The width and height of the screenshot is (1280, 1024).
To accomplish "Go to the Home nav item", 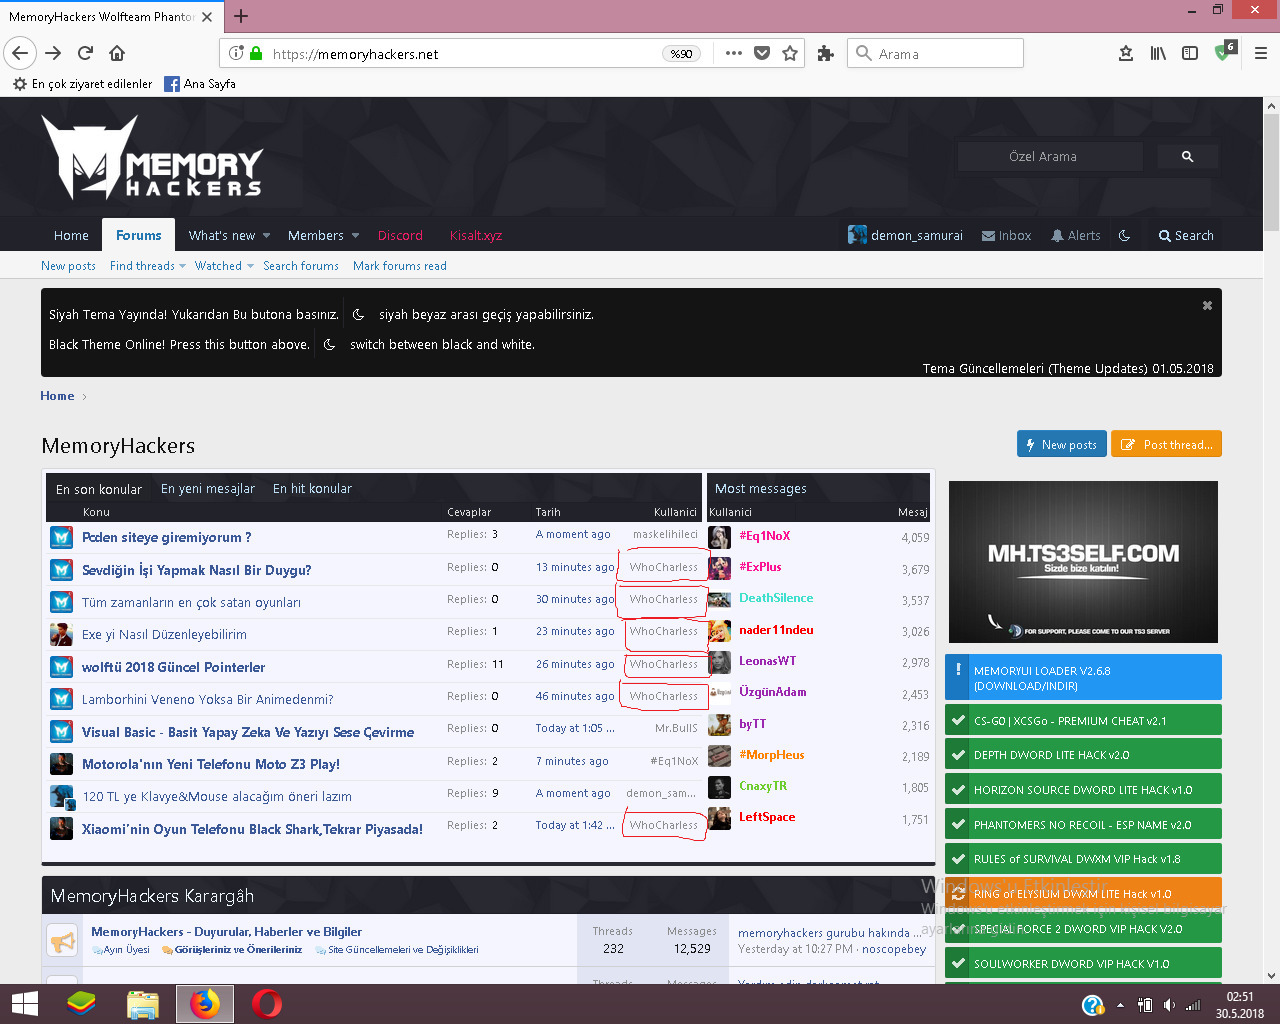I will point(71,235).
